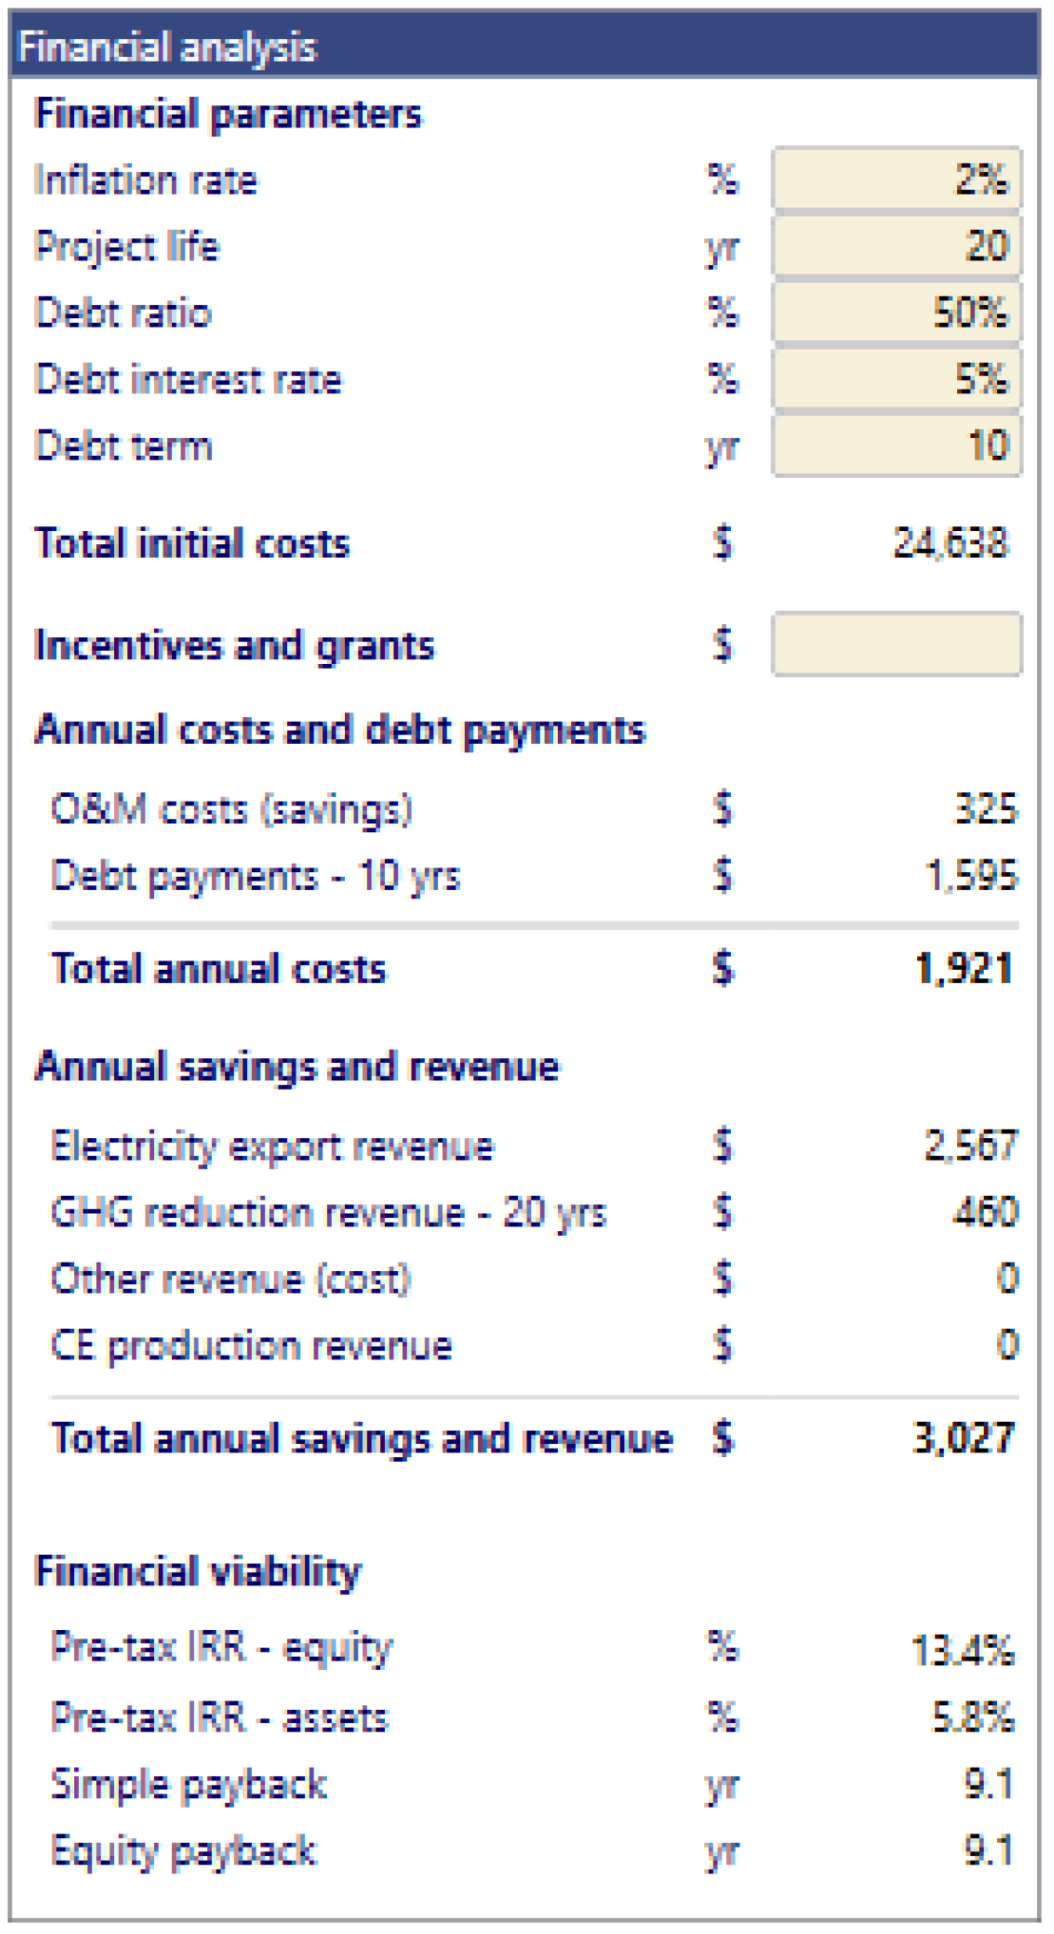The height and width of the screenshot is (1934, 1054).
Task: Select the Financial analysis title bar
Action: click(525, 47)
